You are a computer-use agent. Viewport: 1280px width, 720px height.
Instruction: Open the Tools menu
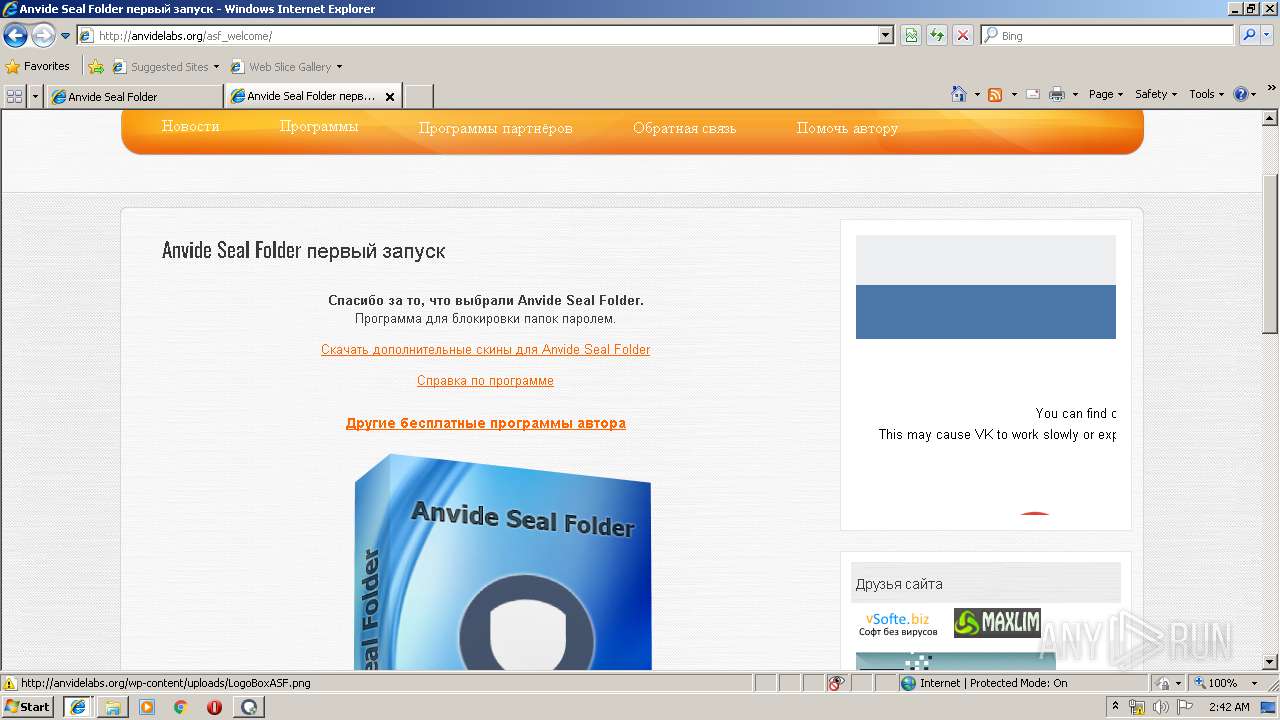click(x=1207, y=94)
